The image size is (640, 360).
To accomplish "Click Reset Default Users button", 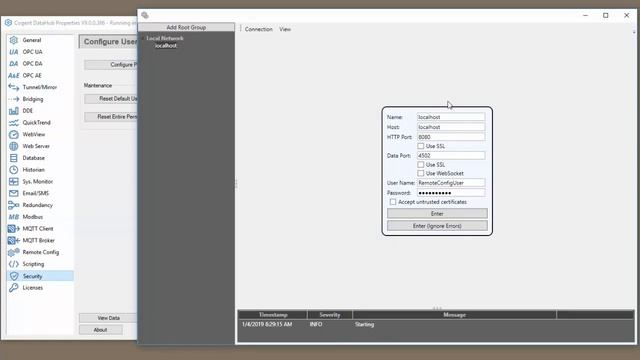I will click(x=111, y=98).
